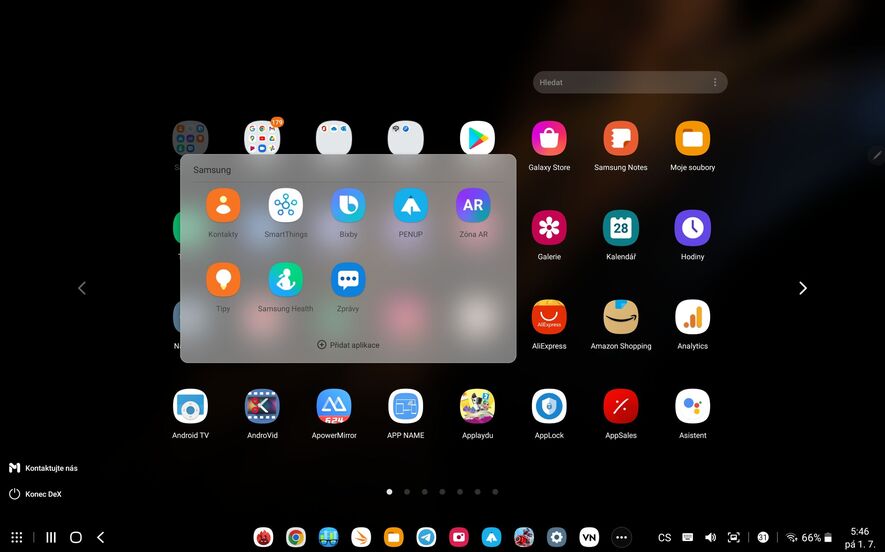Launch Zóna AR app

pyautogui.click(x=473, y=205)
